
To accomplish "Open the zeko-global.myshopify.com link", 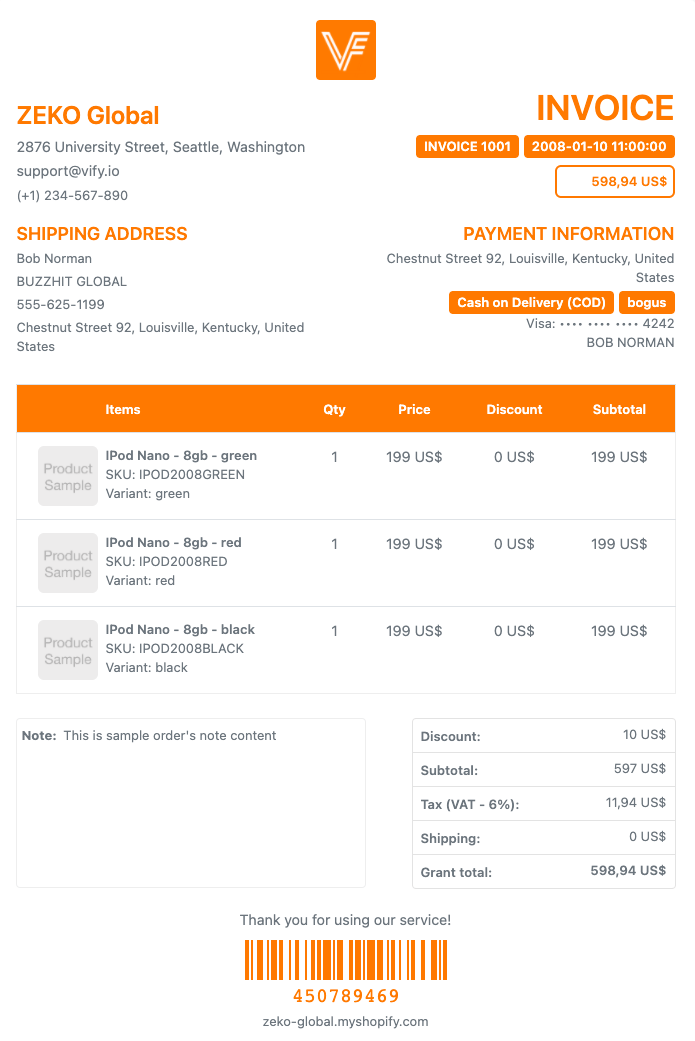I will (x=346, y=1022).
